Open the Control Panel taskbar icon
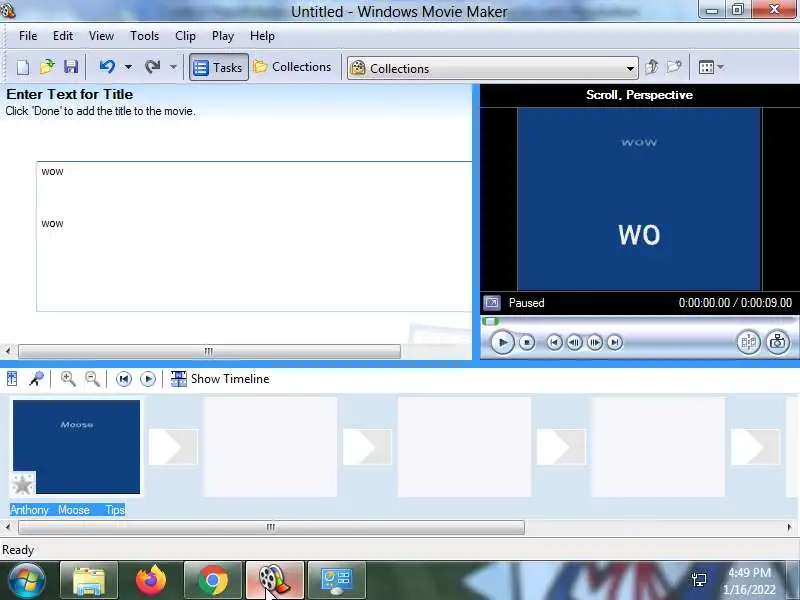Screen dimensions: 800x600 coord(337,580)
